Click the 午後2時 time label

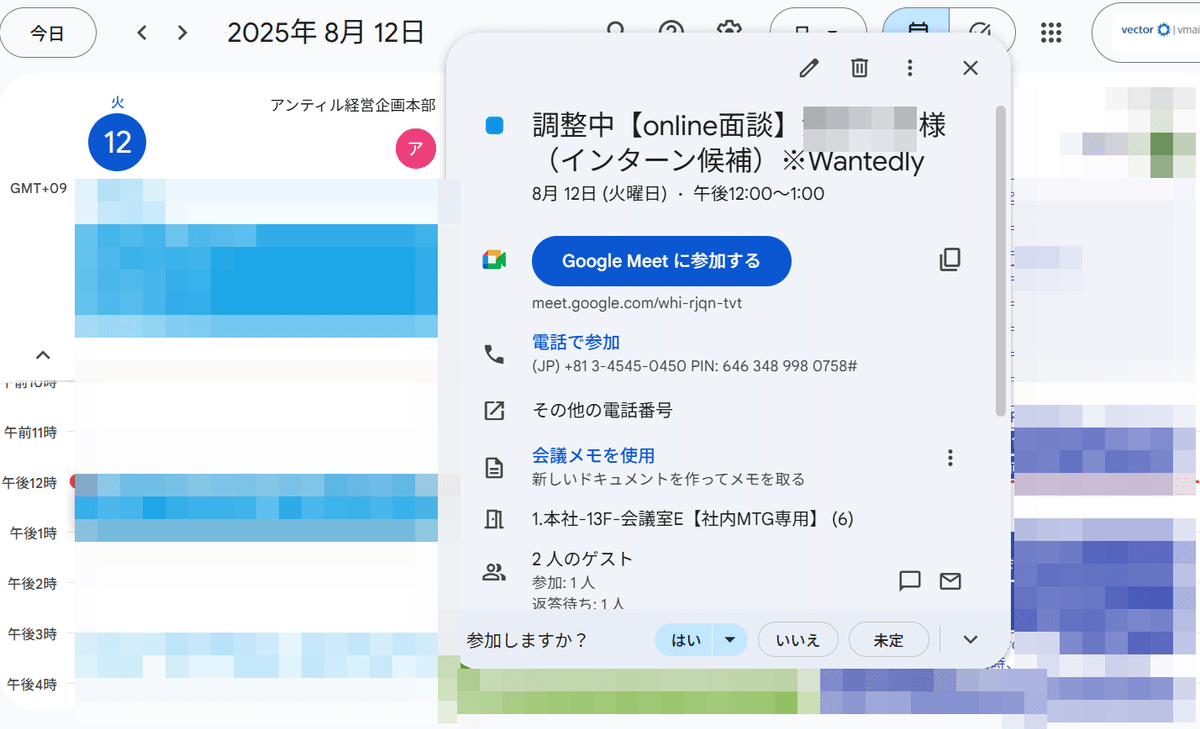tap(31, 583)
